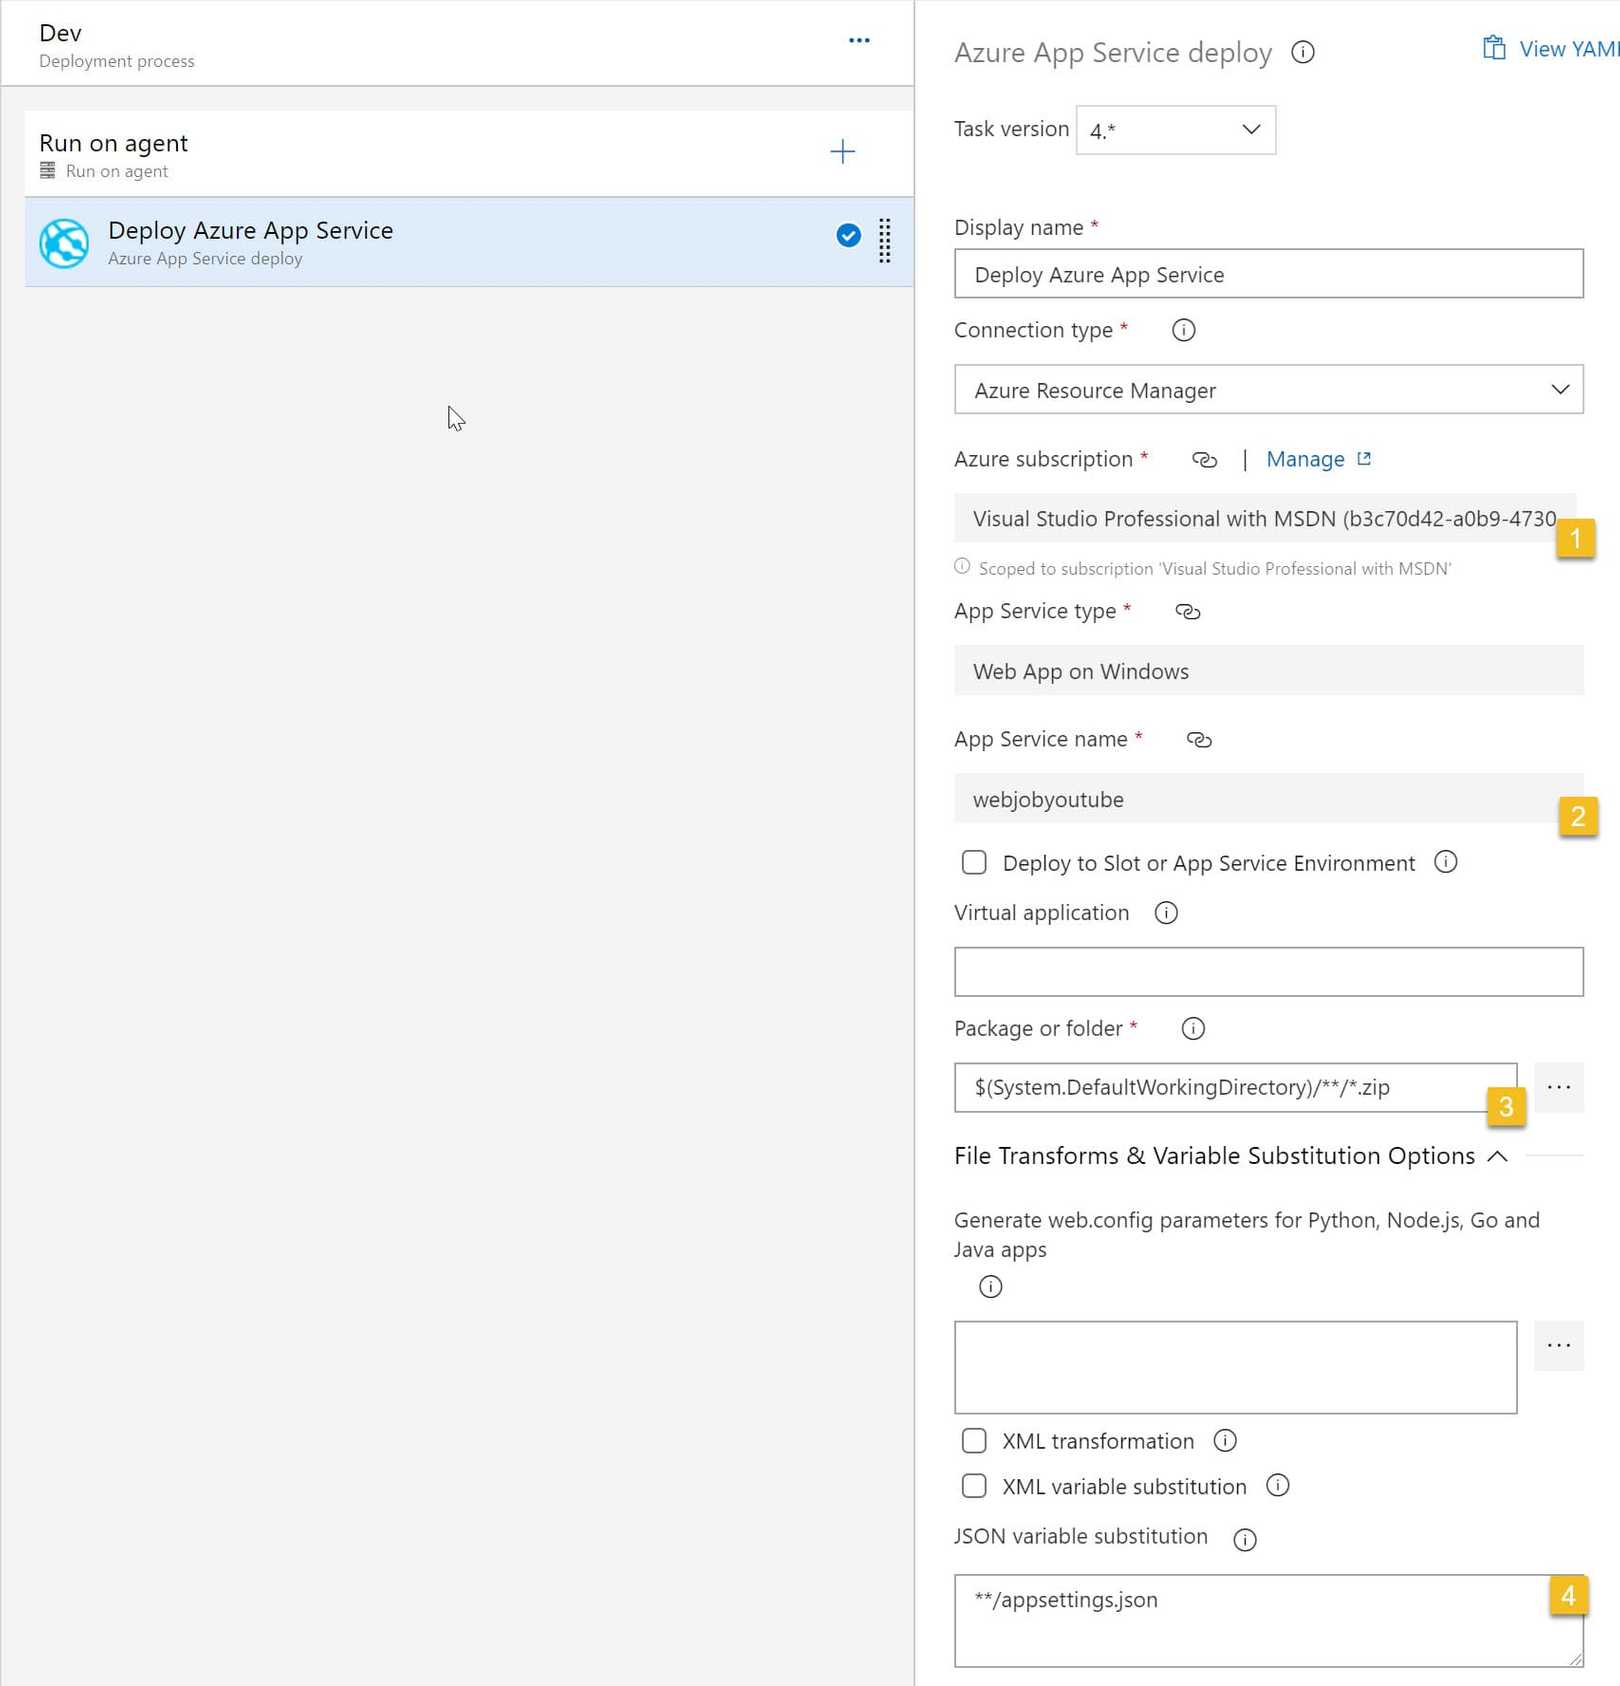Collapse File Transforms & Variable Substitution Options
The height and width of the screenshot is (1686, 1620).
pos(1497,1156)
